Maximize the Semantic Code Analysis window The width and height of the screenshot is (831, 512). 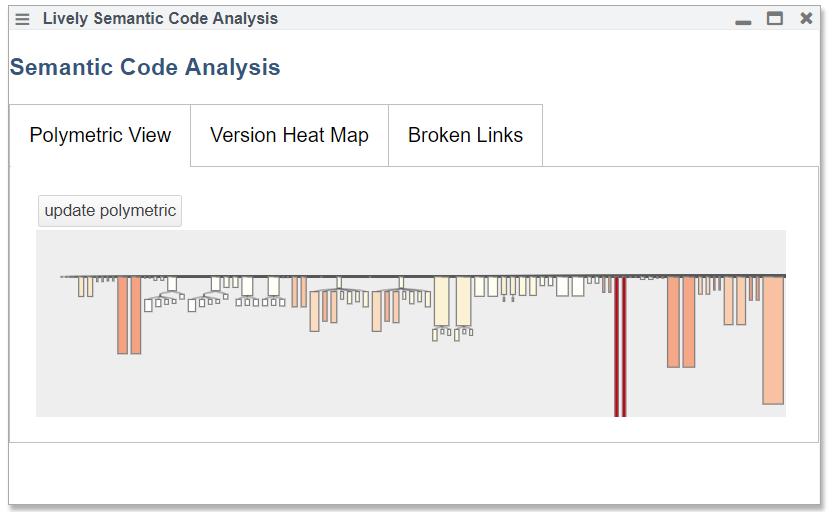[775, 18]
